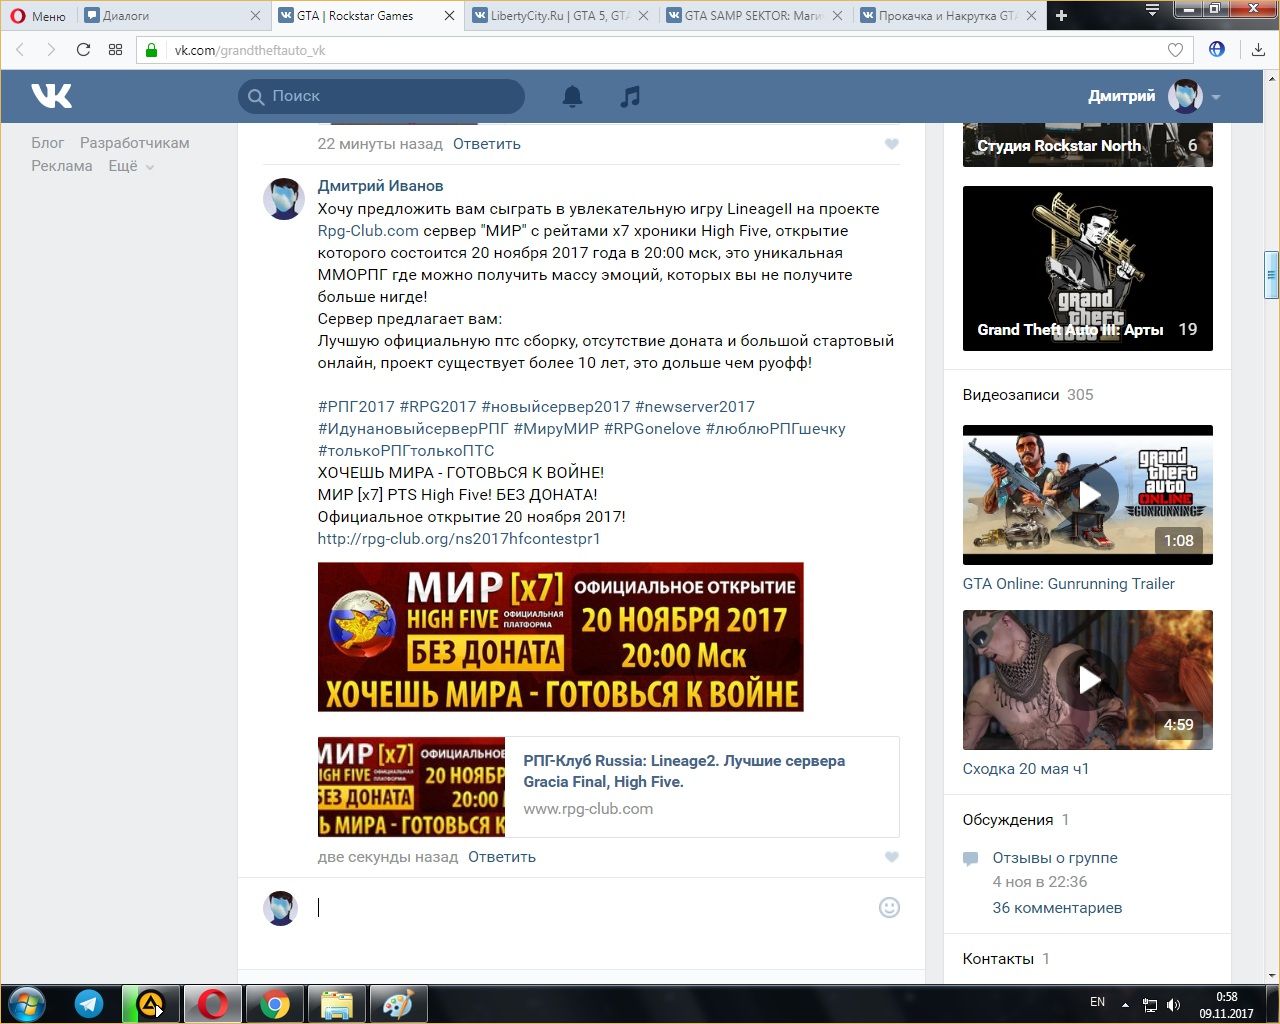
Task: Like Дмитрий Иванов's comment heart
Action: (892, 857)
